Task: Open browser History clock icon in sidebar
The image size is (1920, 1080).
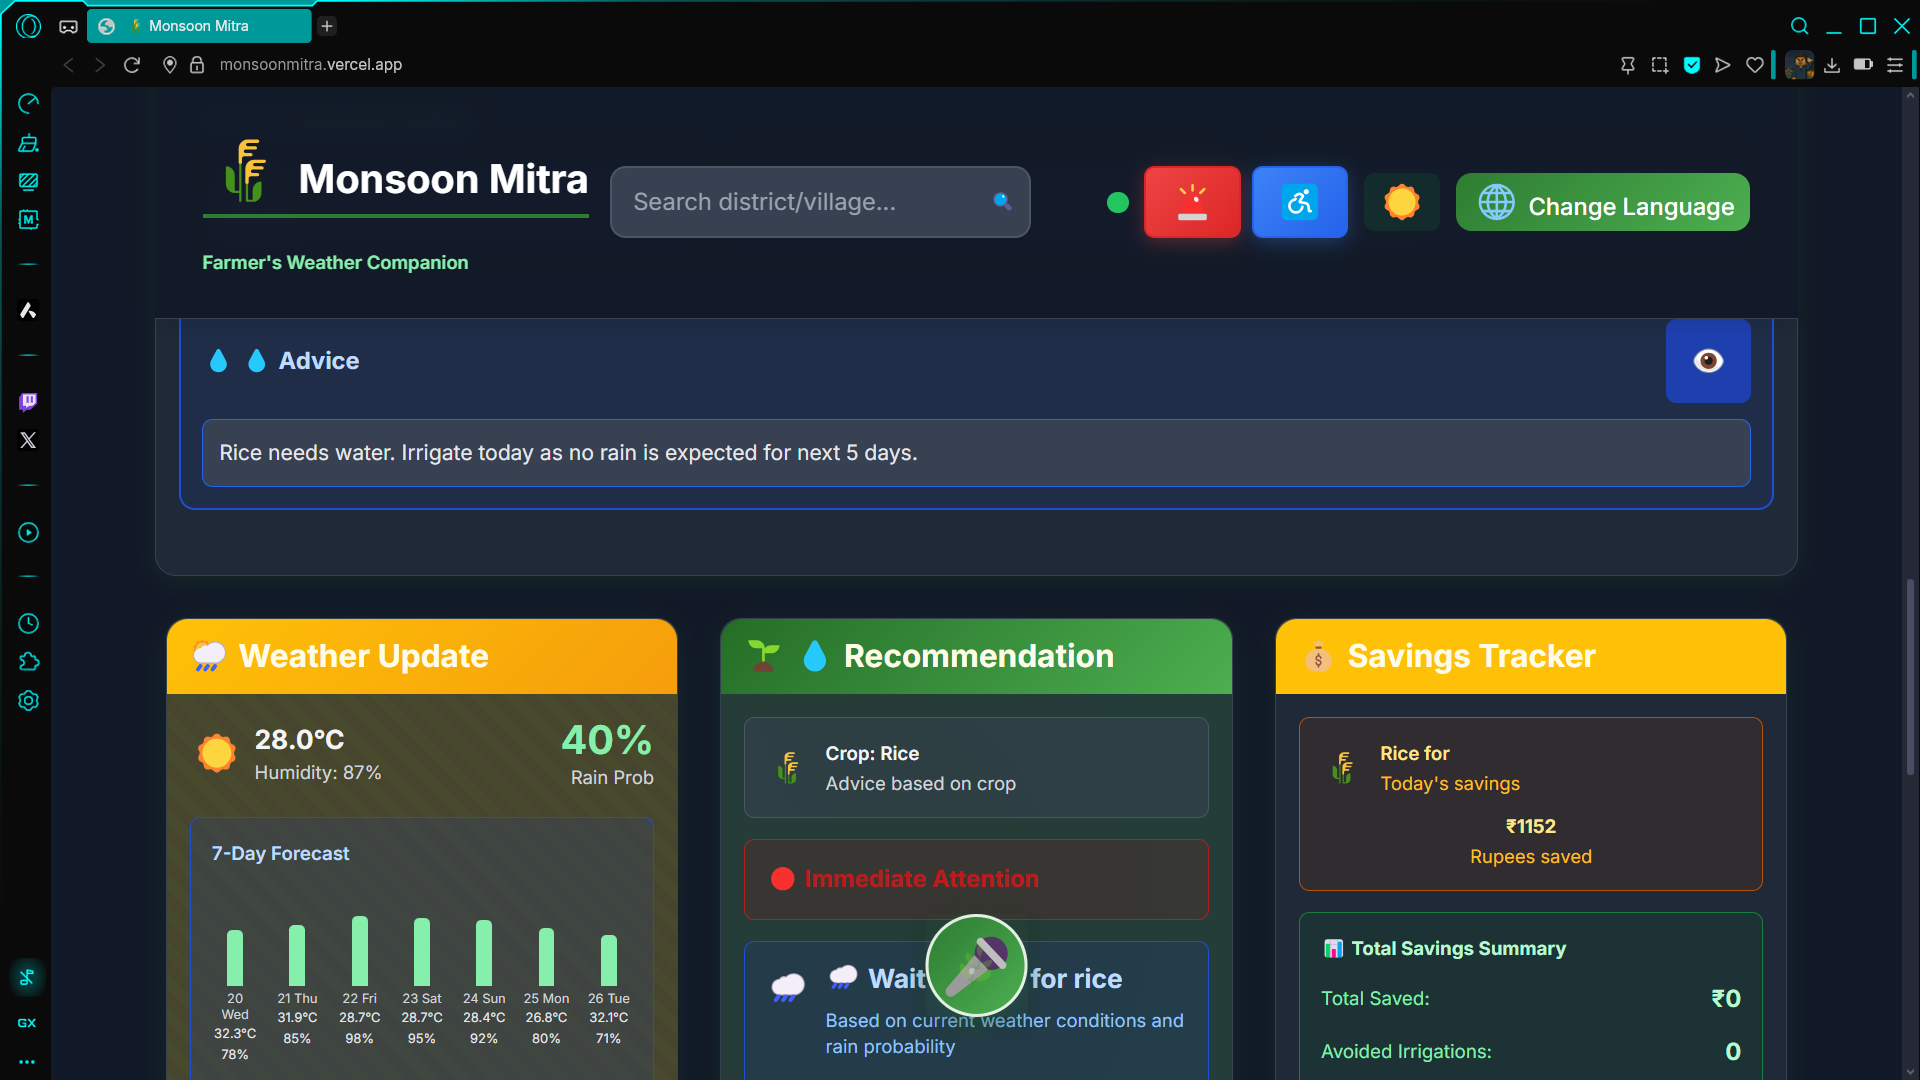Action: click(x=28, y=624)
